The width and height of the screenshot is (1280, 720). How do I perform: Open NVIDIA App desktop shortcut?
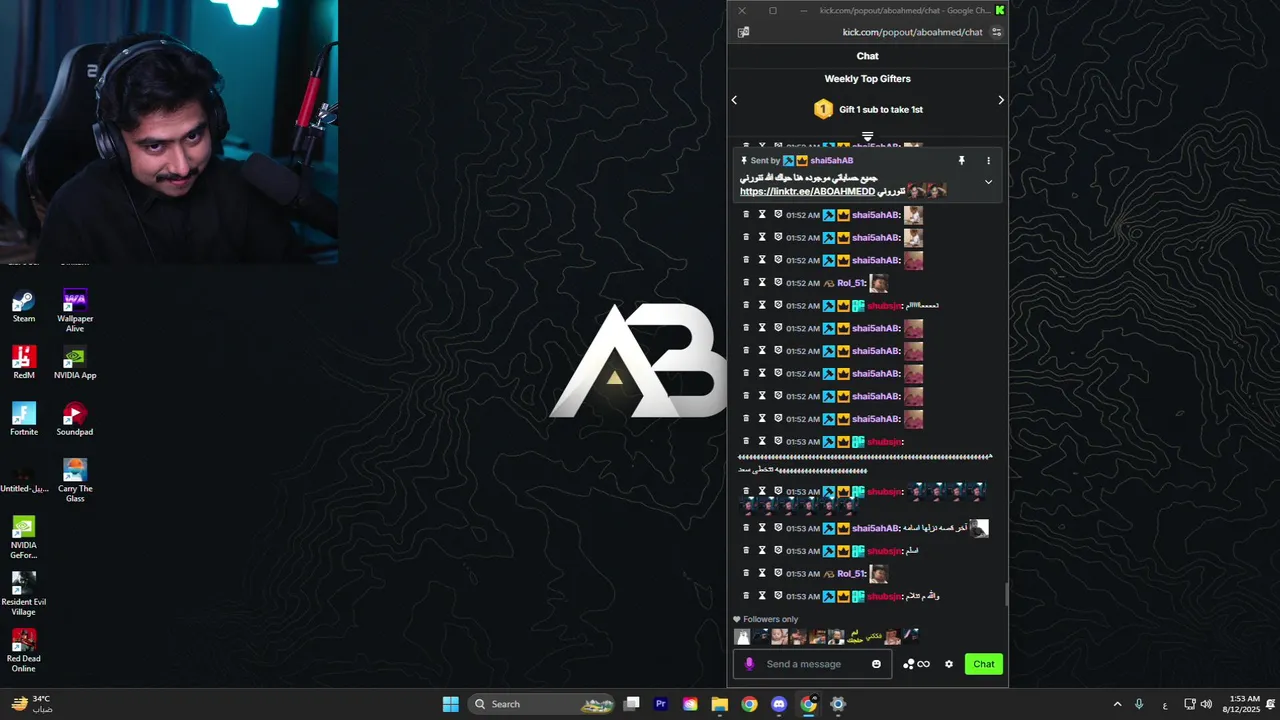(75, 363)
